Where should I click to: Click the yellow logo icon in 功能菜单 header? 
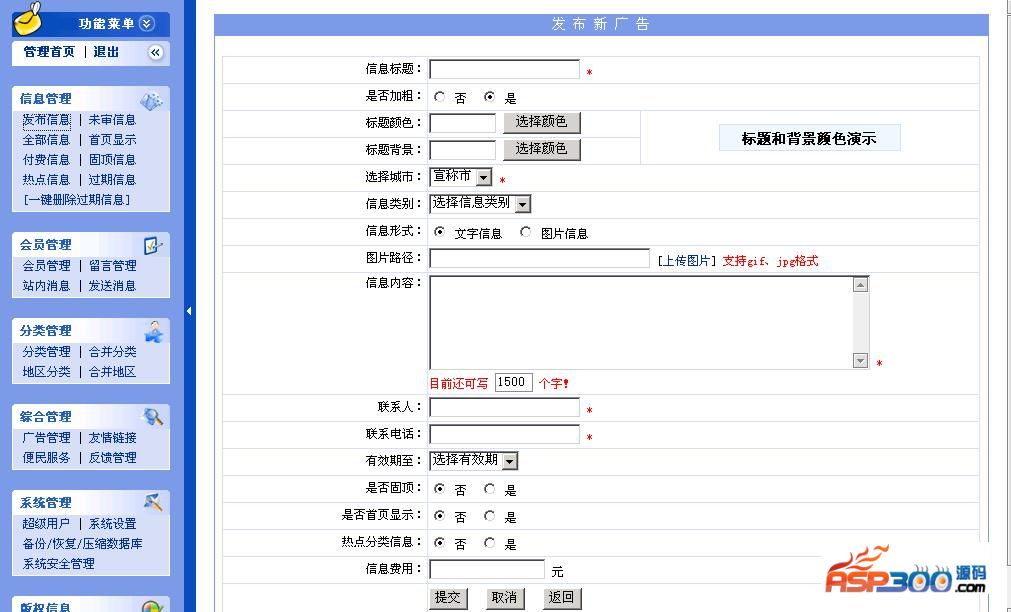tap(28, 18)
